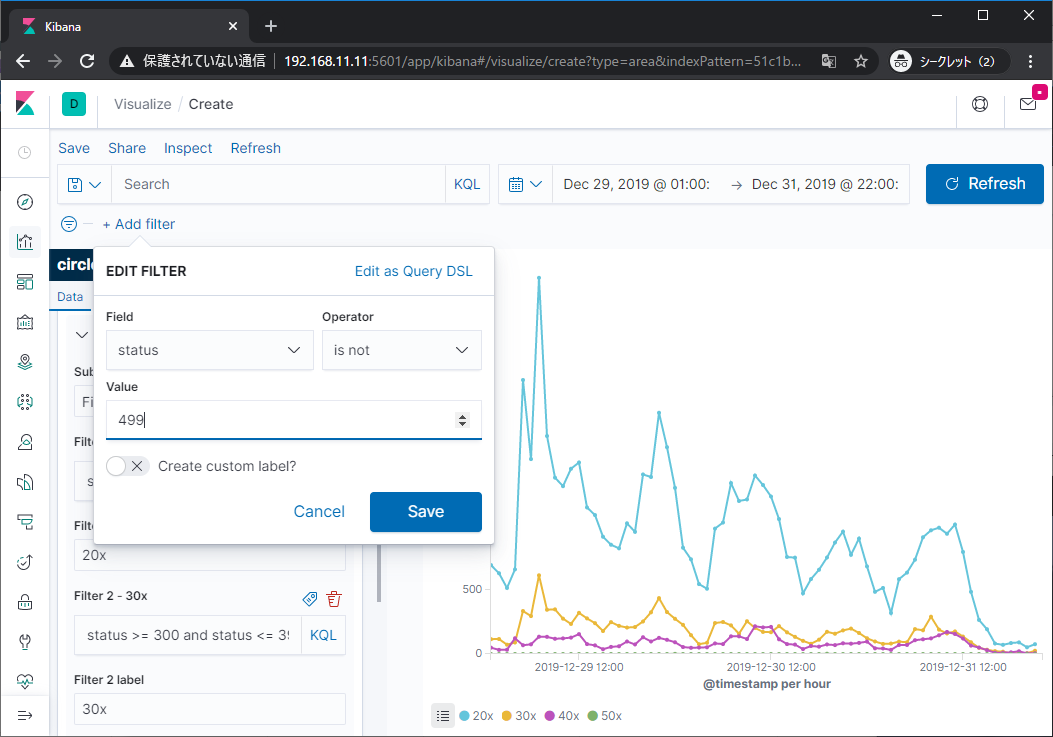Viewport: 1053px width, 737px height.
Task: Click Share in the top menu
Action: click(127, 148)
